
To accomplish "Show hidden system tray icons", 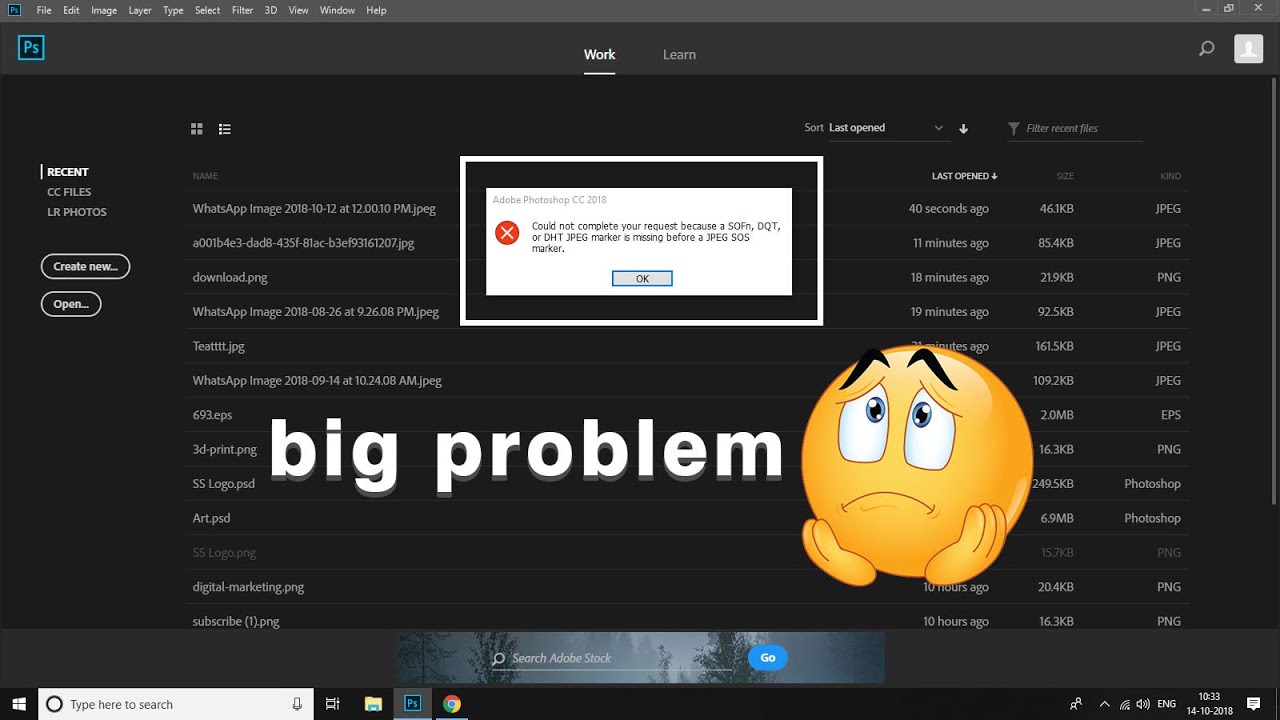I will pyautogui.click(x=1104, y=704).
